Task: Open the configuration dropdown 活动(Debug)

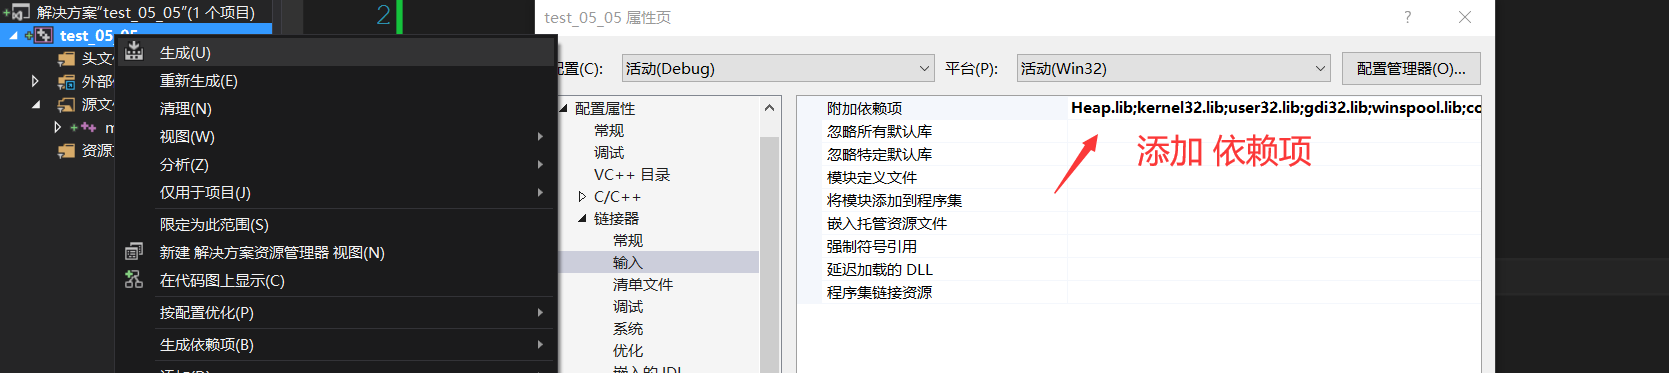Action: 777,68
